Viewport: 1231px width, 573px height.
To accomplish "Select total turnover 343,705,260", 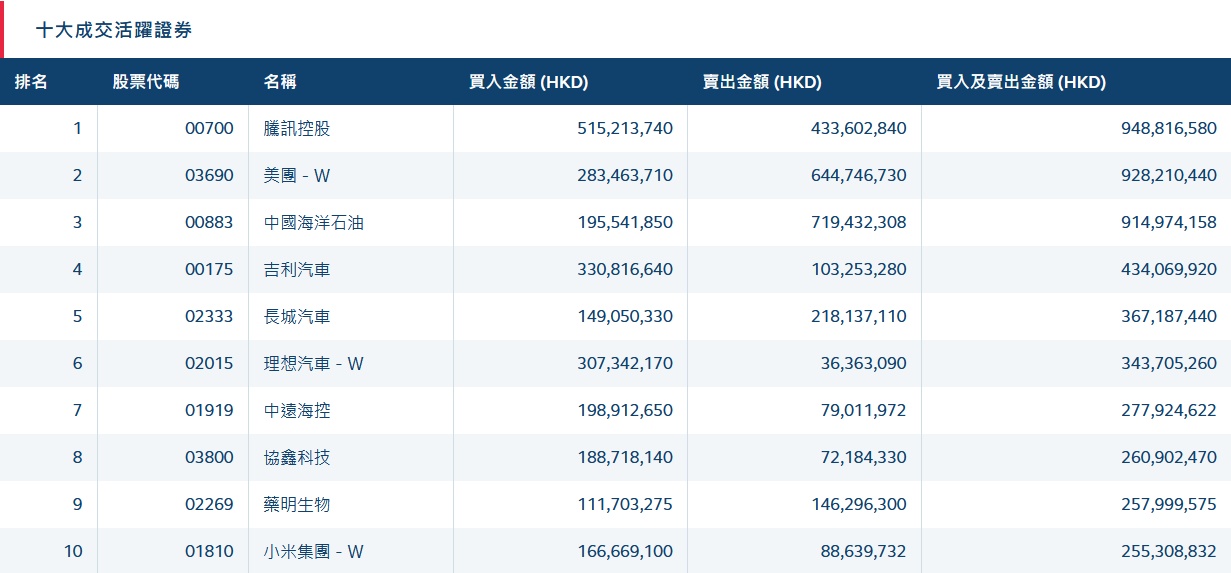I will pos(1168,363).
